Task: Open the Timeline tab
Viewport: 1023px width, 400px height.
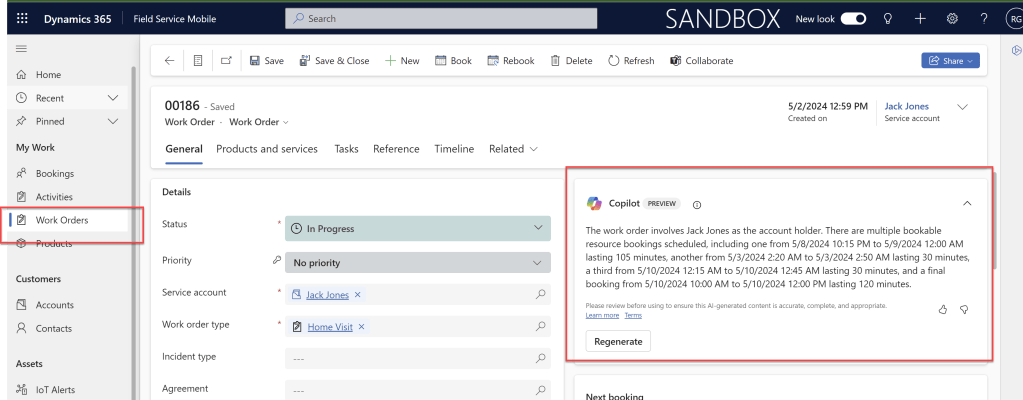Action: 454,149
